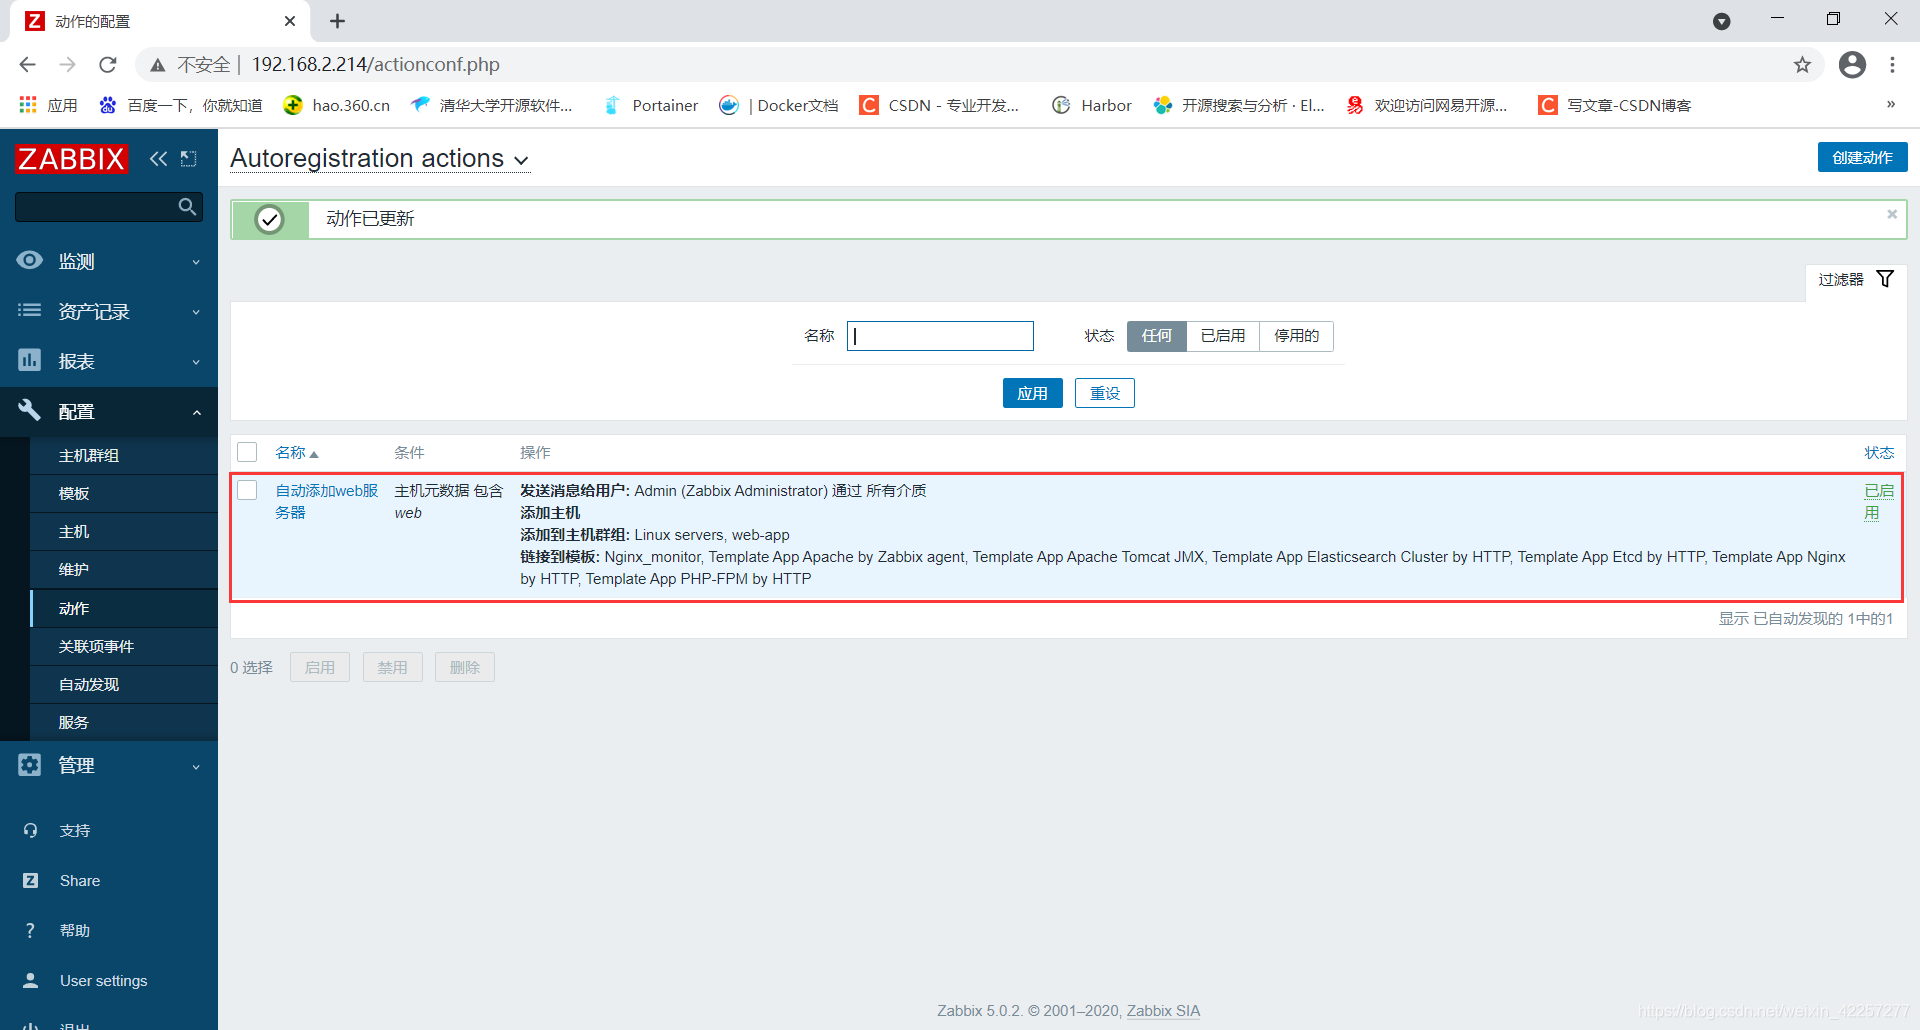1920x1030 pixels.
Task: Open the 维护 submenu item
Action: (124, 569)
